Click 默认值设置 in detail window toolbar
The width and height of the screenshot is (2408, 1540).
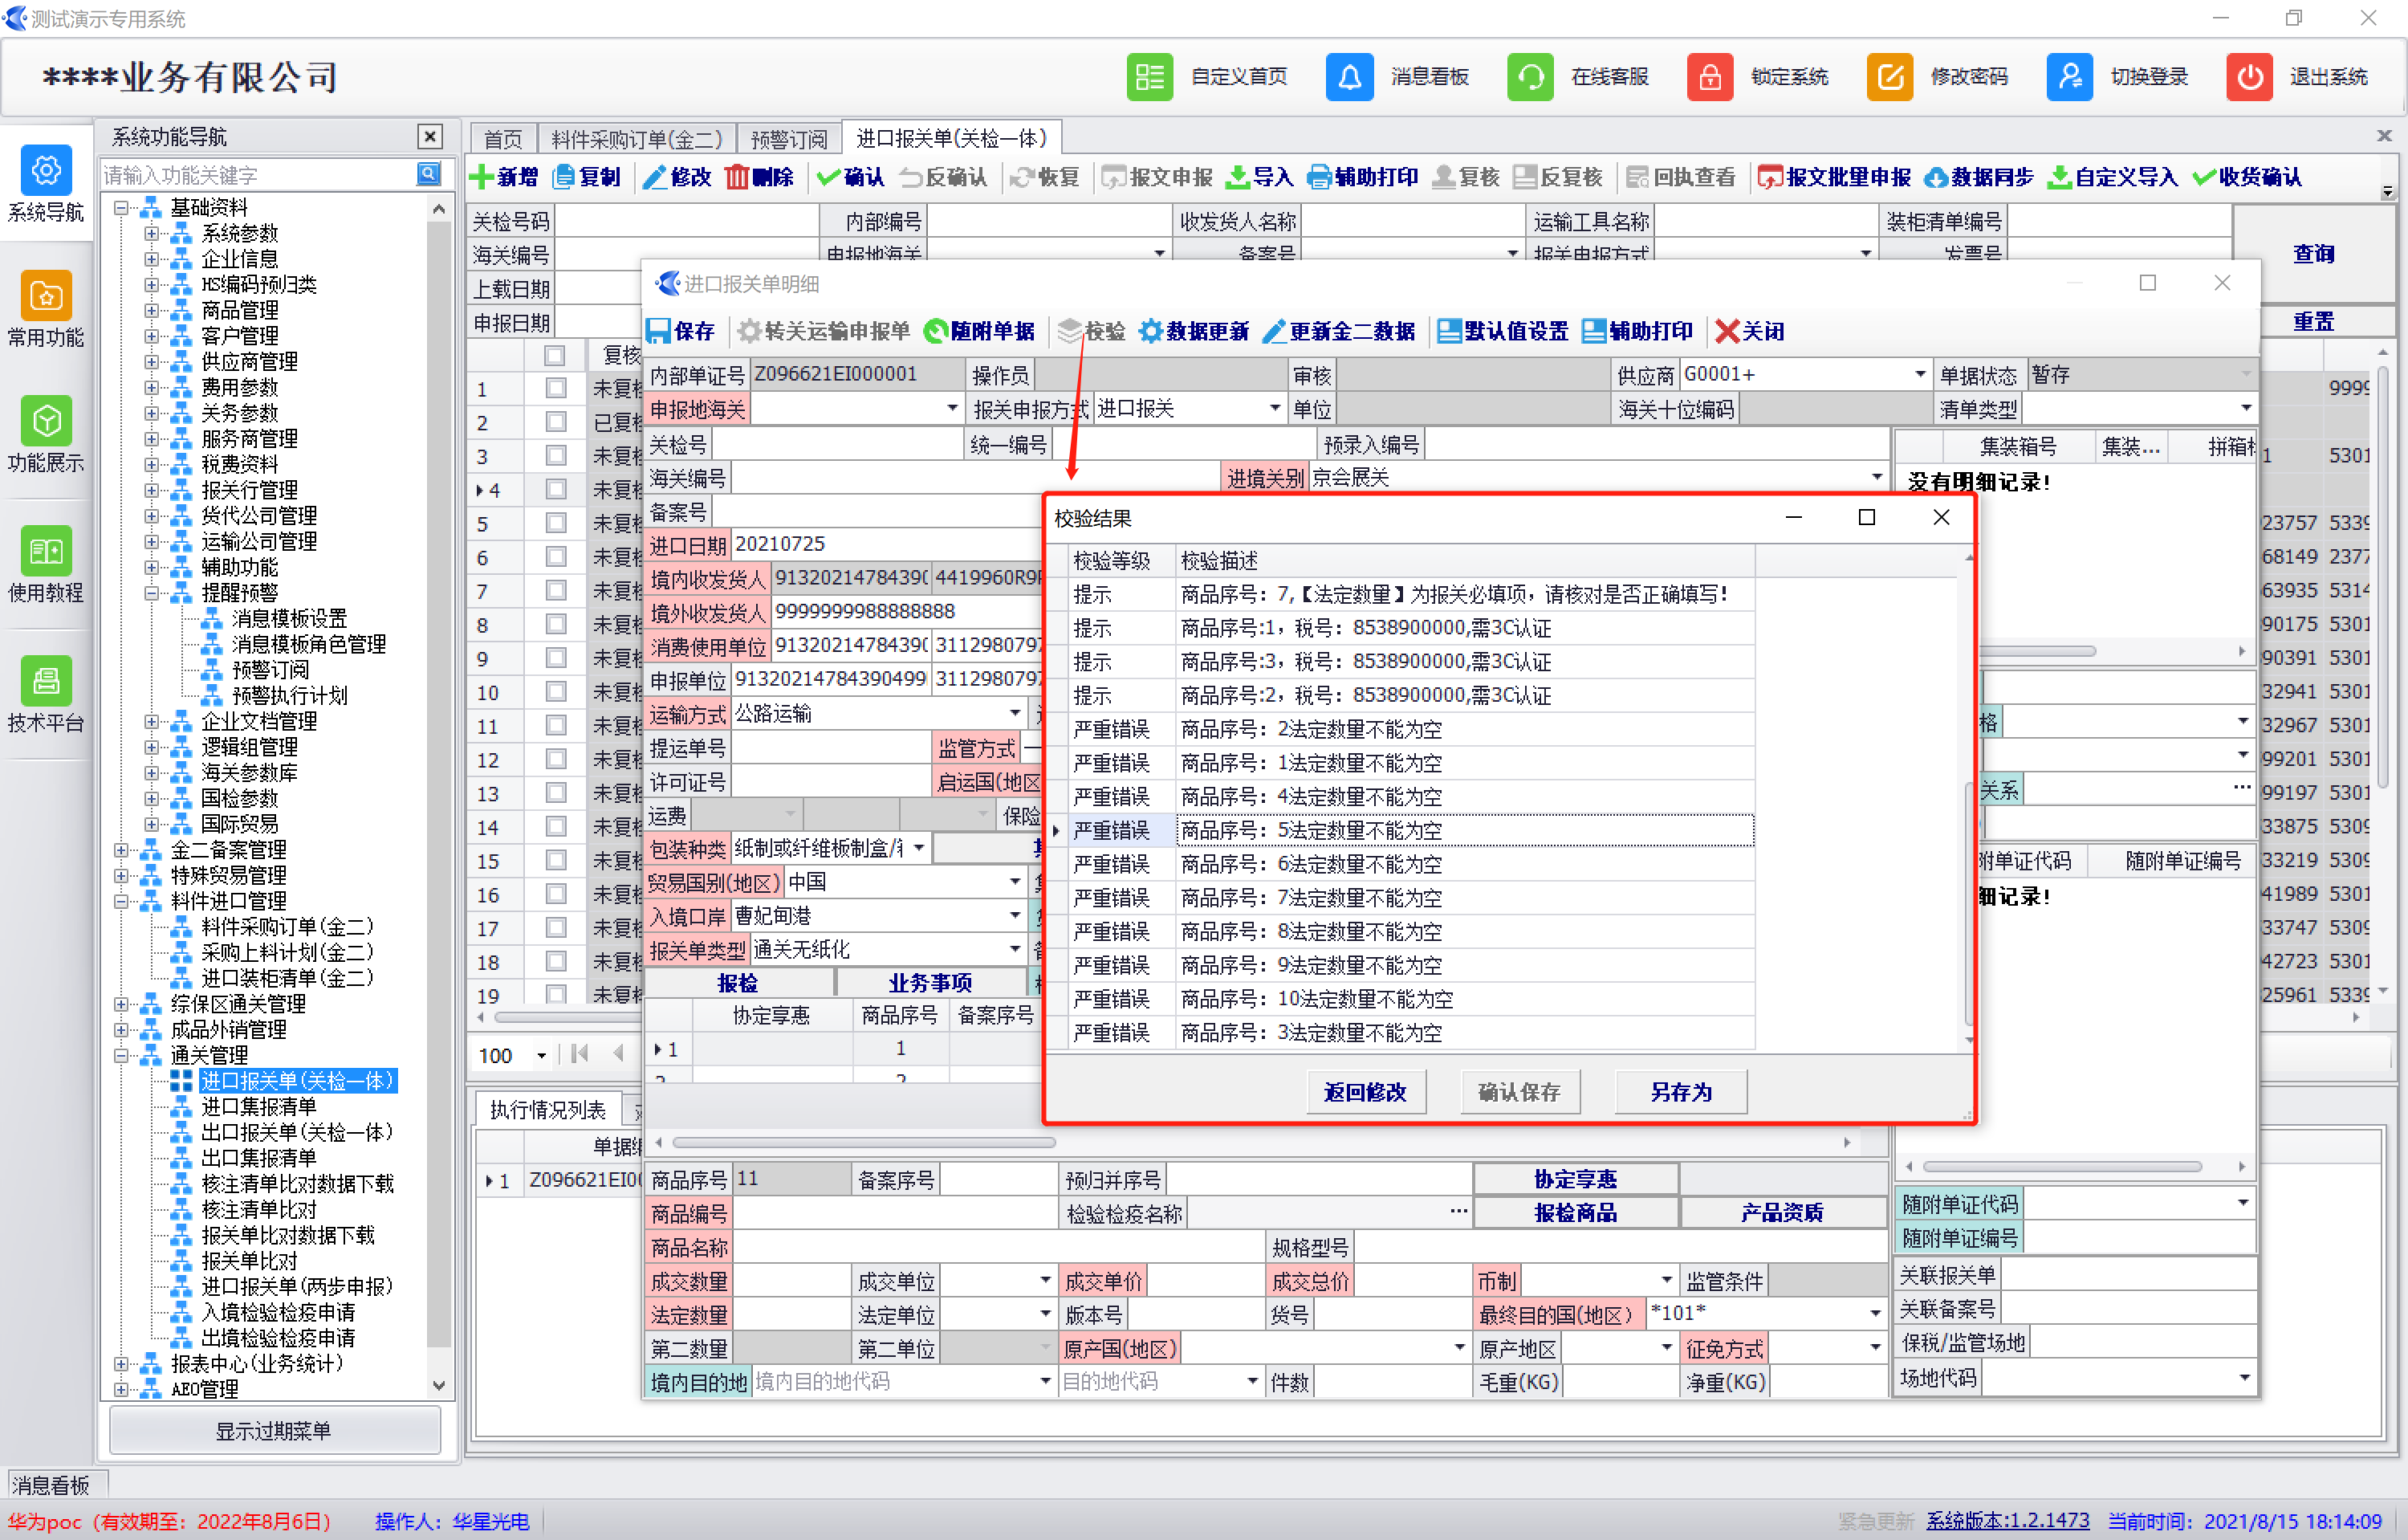pos(1502,331)
